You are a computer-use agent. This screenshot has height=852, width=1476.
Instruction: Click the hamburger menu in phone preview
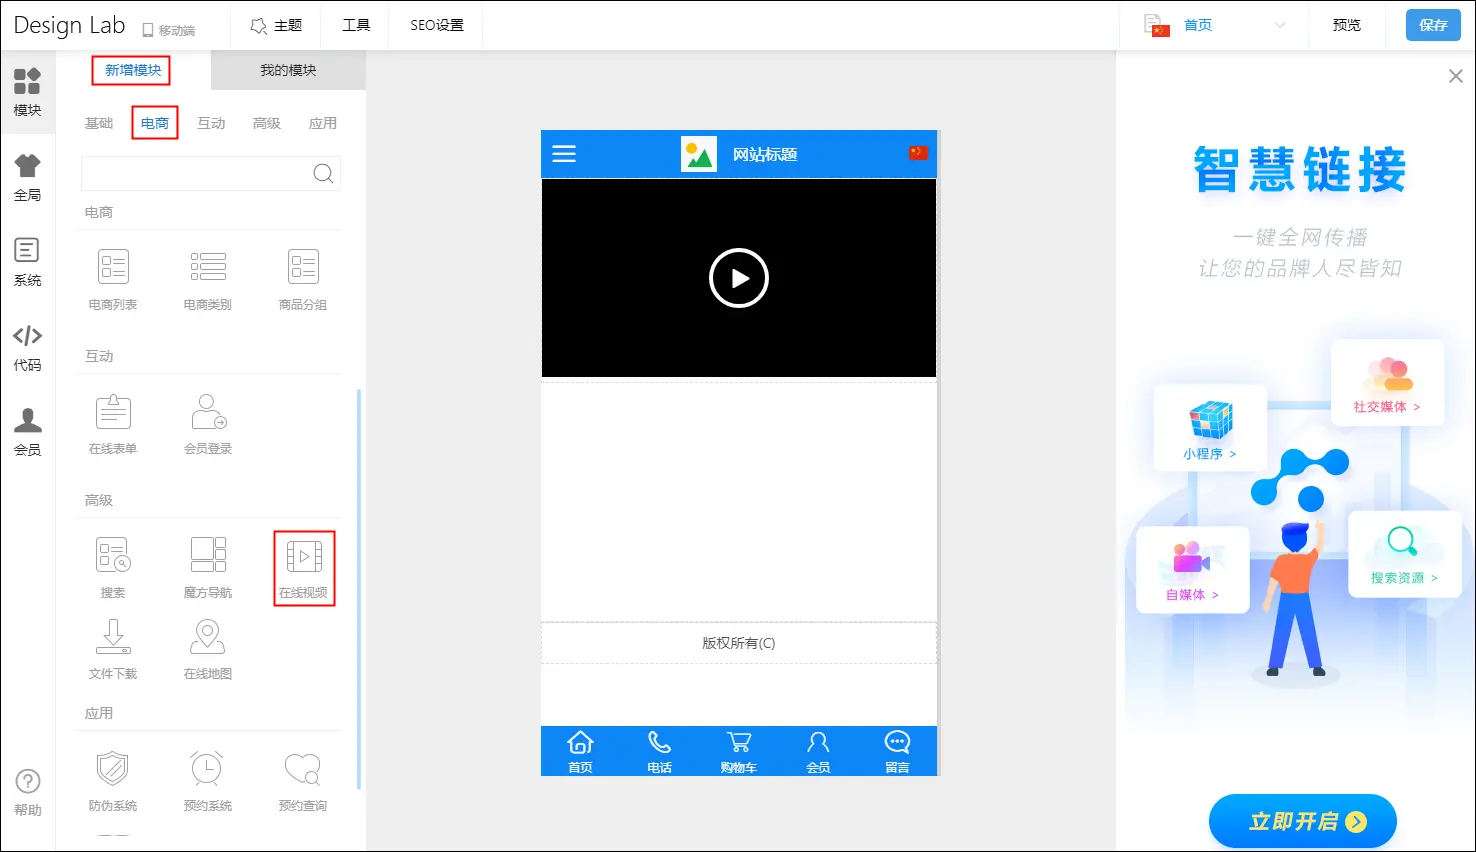click(x=564, y=154)
